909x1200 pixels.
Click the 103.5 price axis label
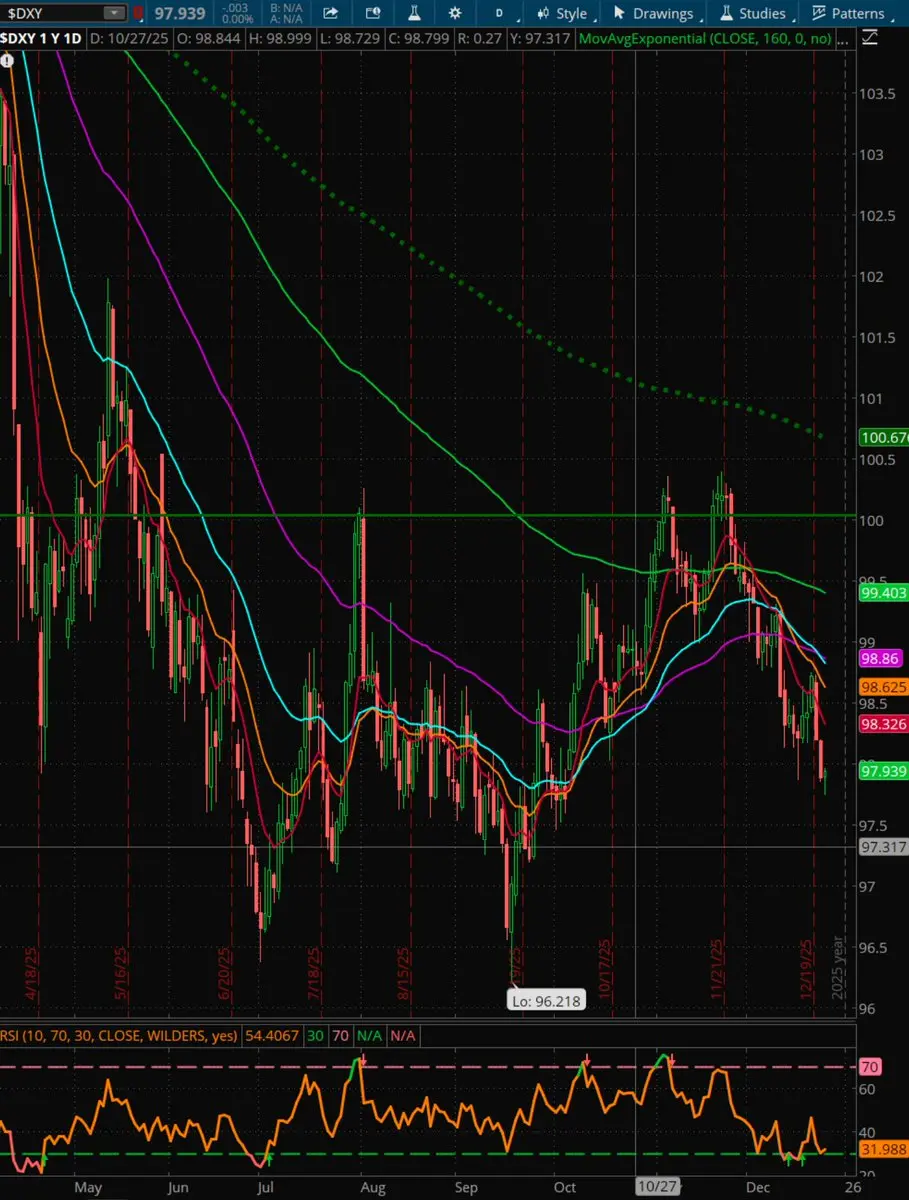(x=877, y=94)
